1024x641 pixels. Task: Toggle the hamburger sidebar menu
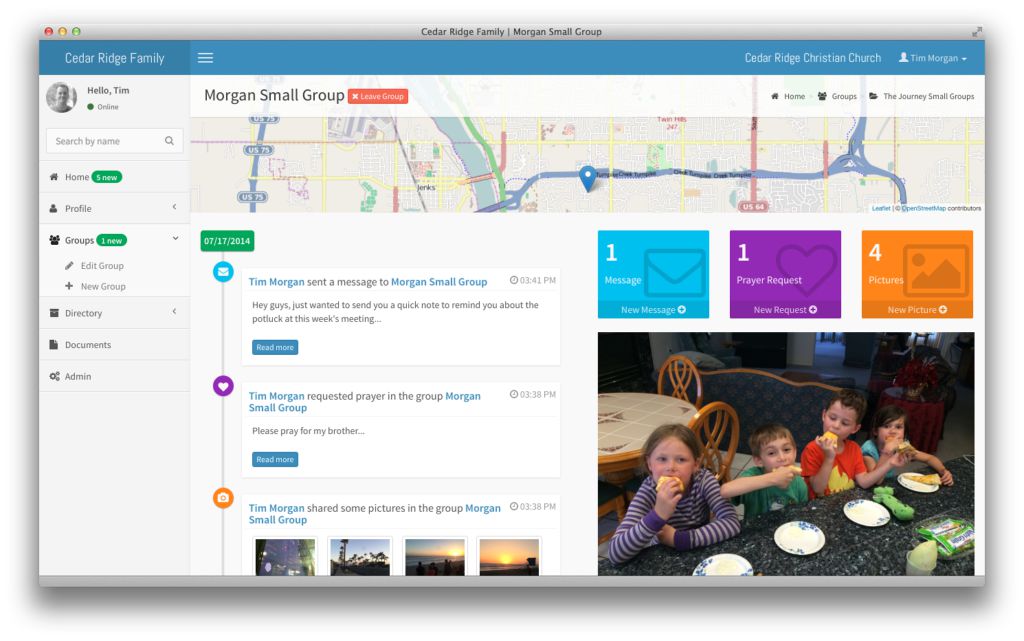[x=205, y=58]
